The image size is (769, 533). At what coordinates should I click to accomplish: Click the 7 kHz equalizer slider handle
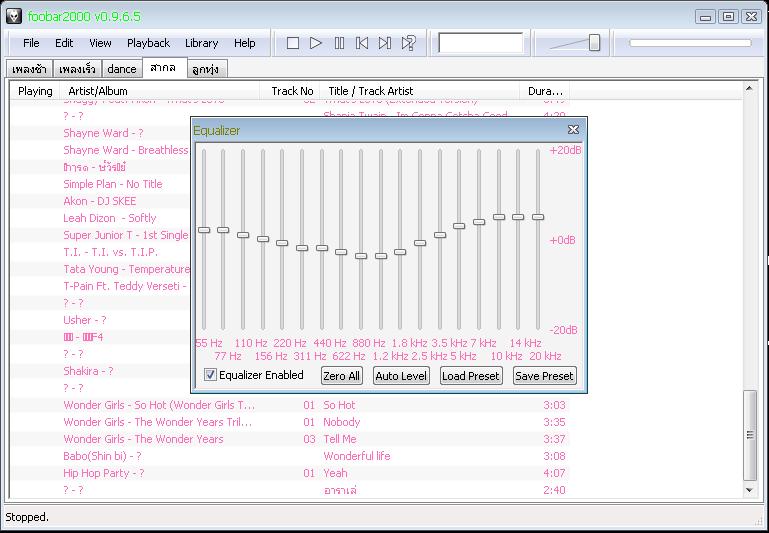click(479, 222)
